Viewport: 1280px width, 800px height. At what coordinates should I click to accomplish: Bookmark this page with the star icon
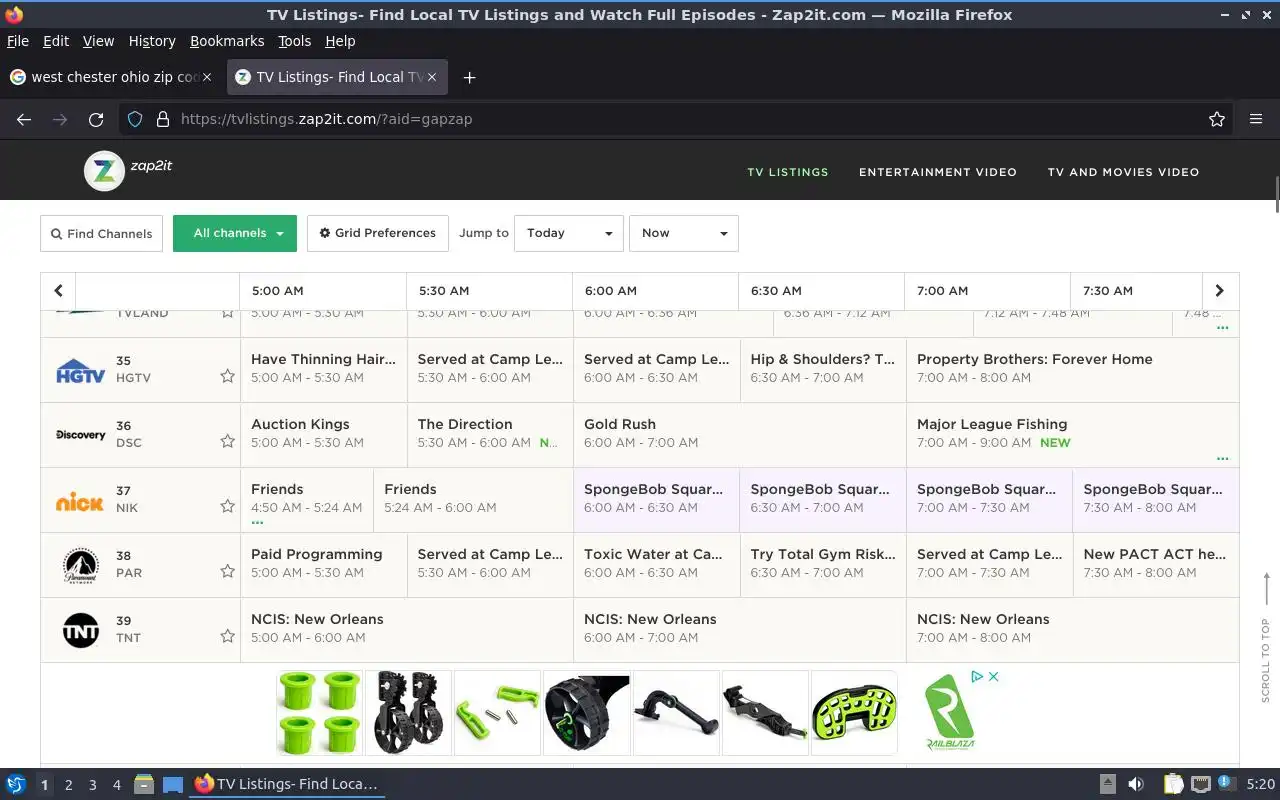coord(1217,119)
